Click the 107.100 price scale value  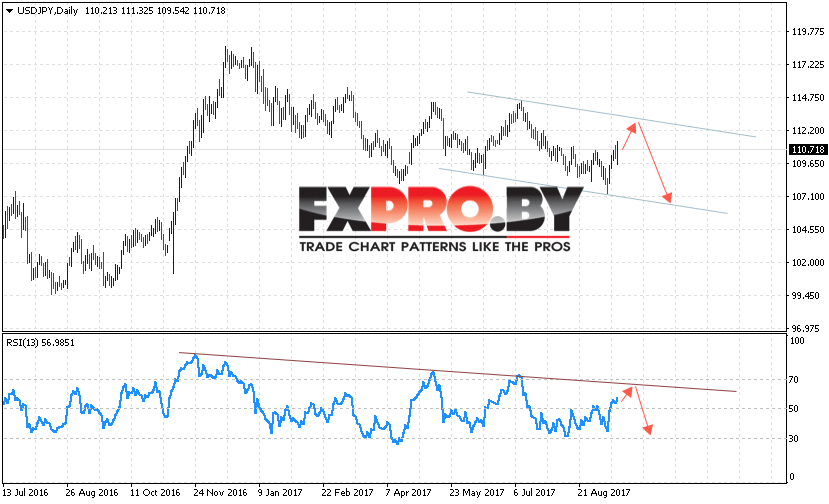(x=808, y=197)
